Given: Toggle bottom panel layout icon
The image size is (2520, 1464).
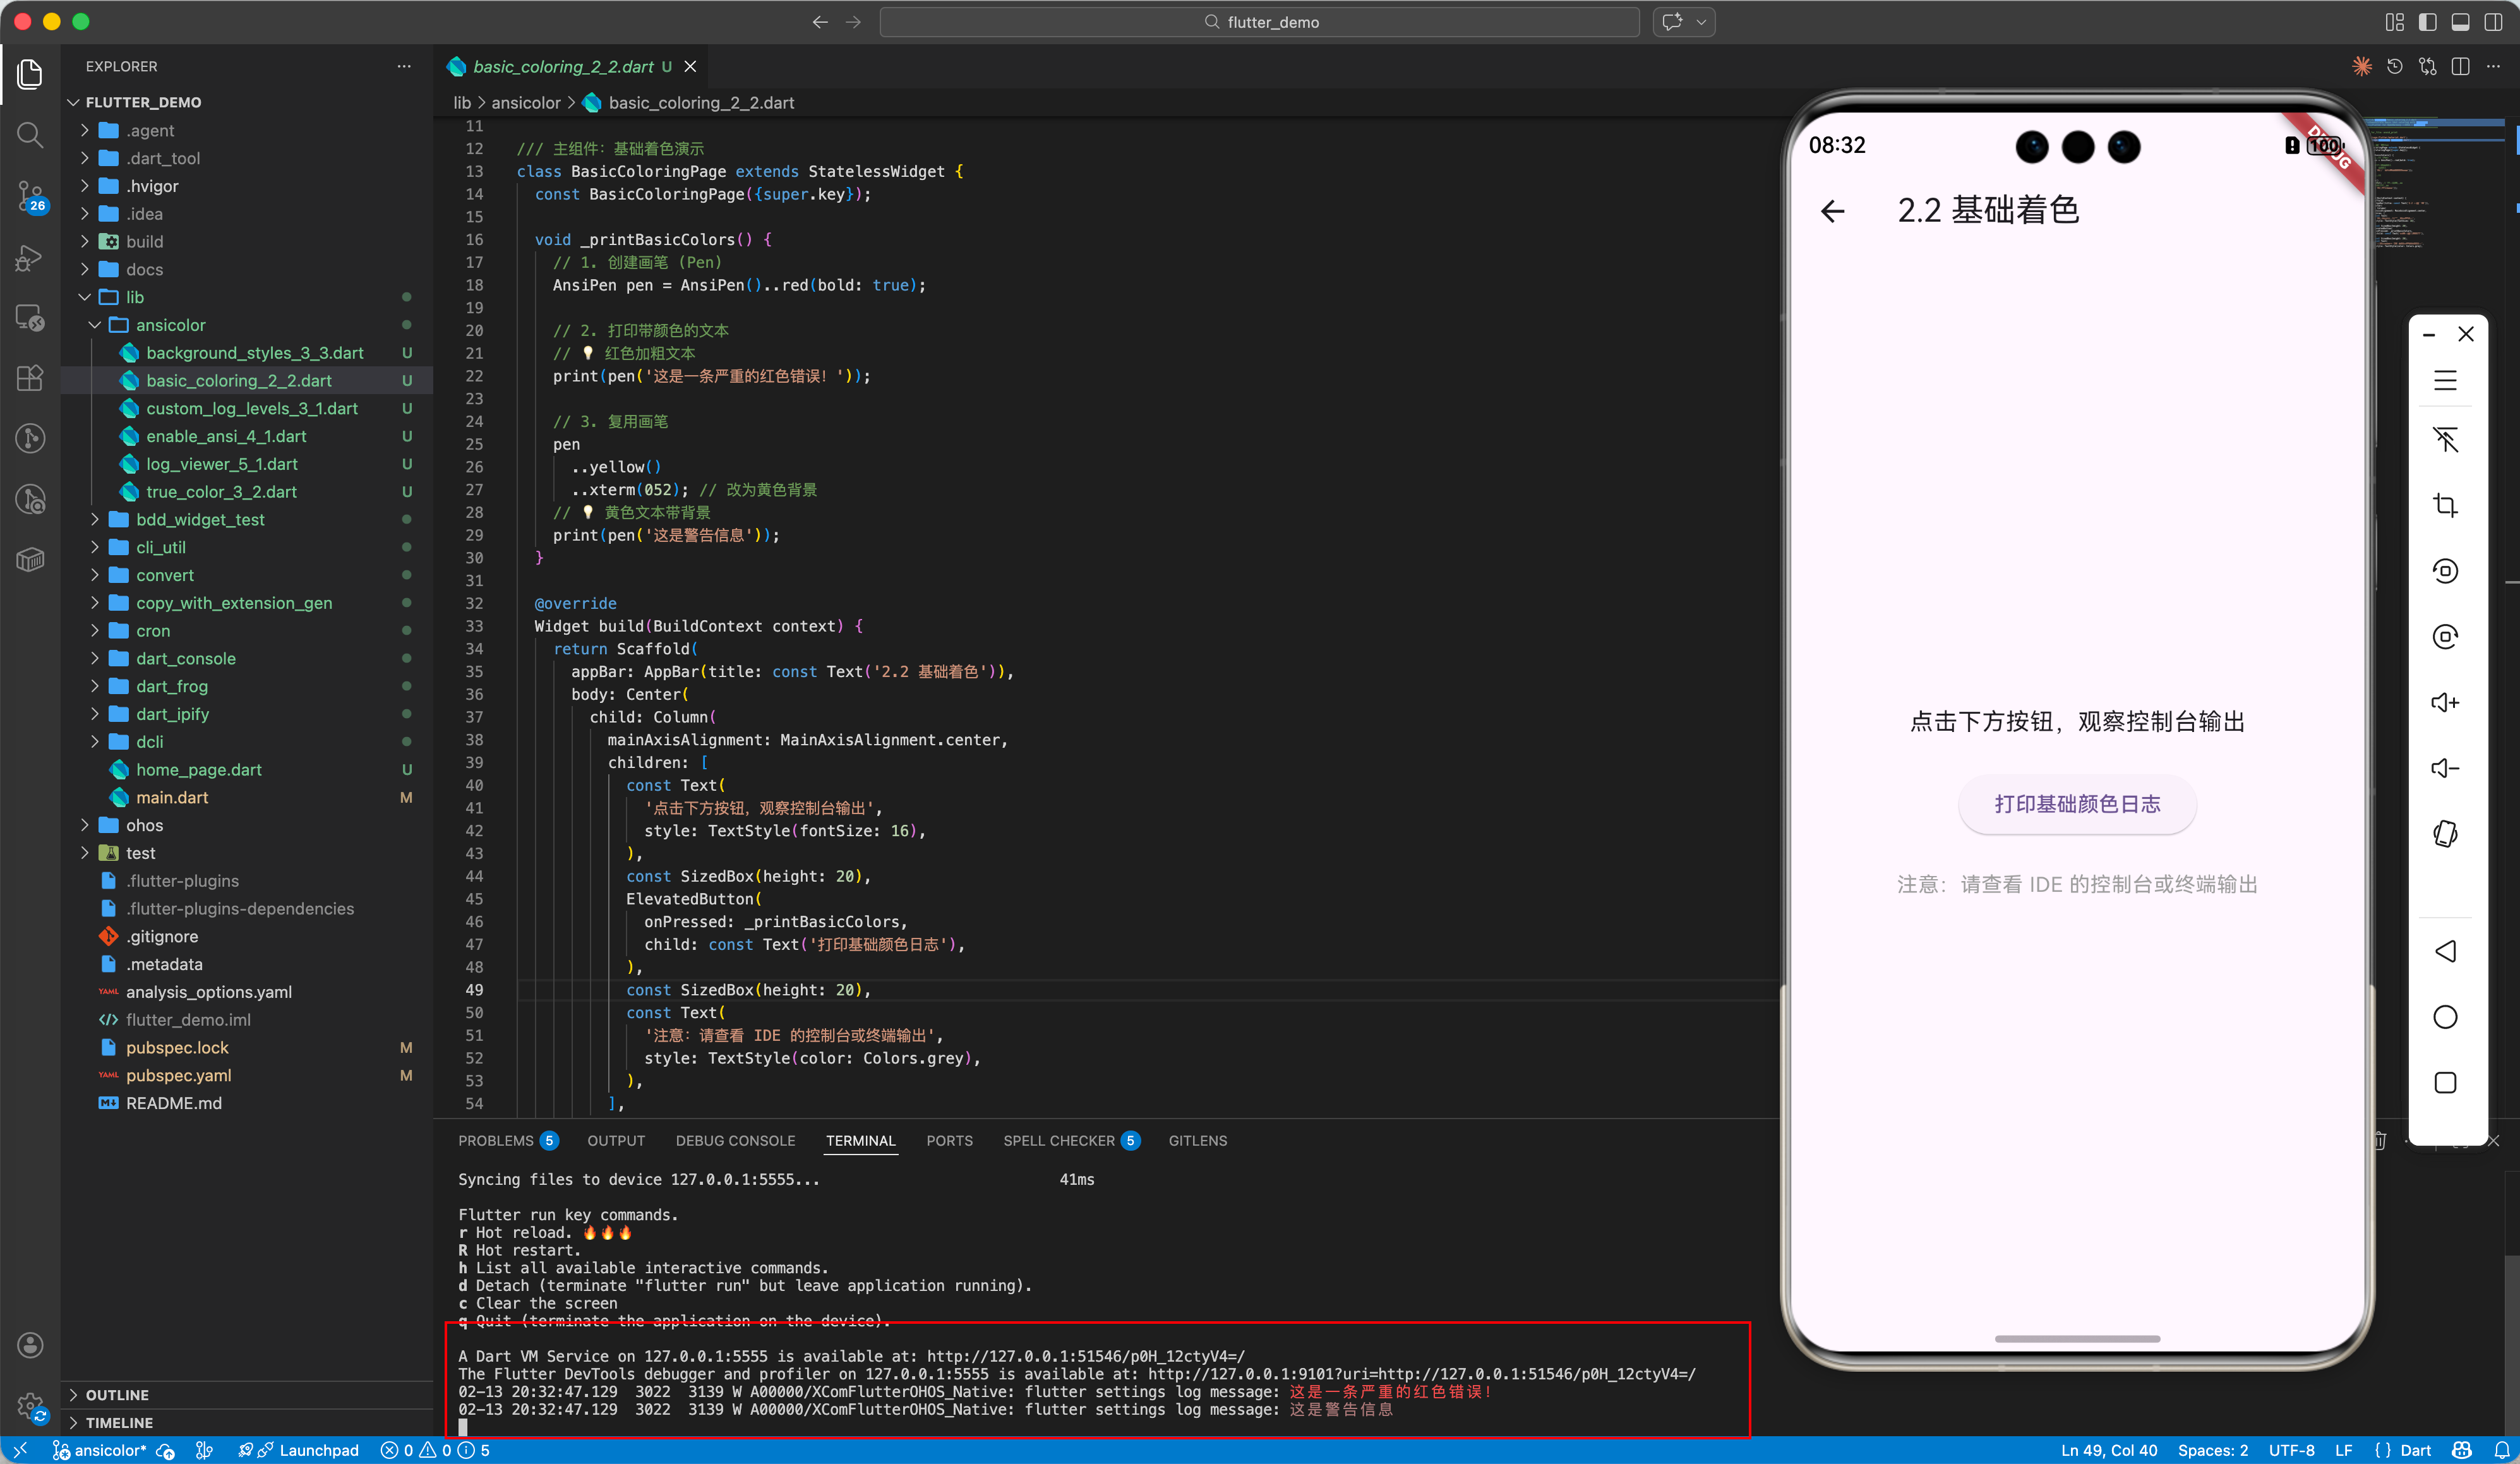Looking at the screenshot, I should tap(2460, 22).
